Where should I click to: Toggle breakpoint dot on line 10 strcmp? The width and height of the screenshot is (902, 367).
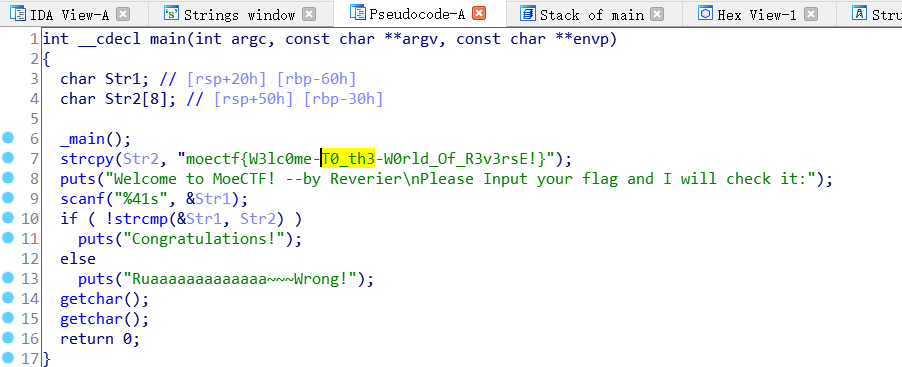(7, 218)
